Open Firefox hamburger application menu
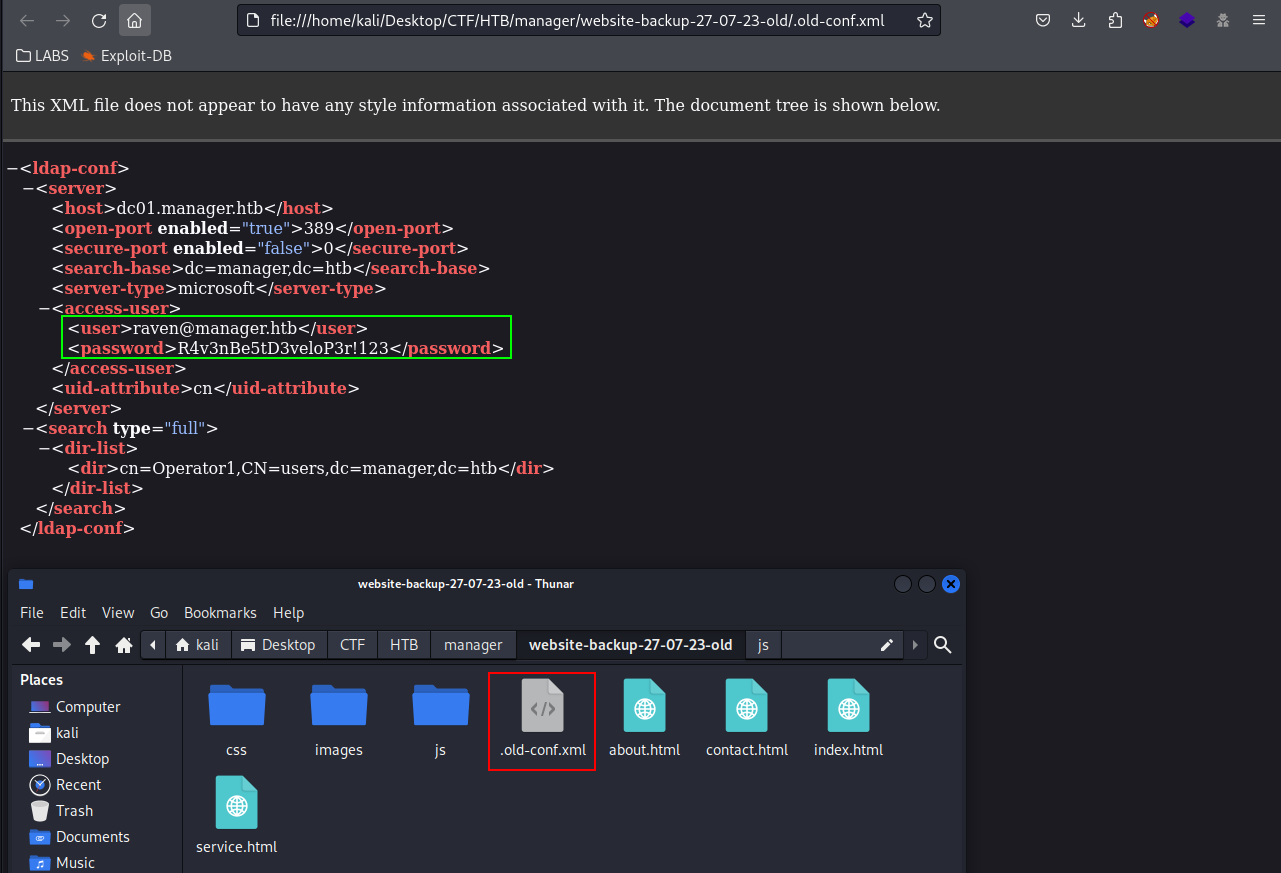Screen dimensions: 1281x873 (x=1259, y=20)
